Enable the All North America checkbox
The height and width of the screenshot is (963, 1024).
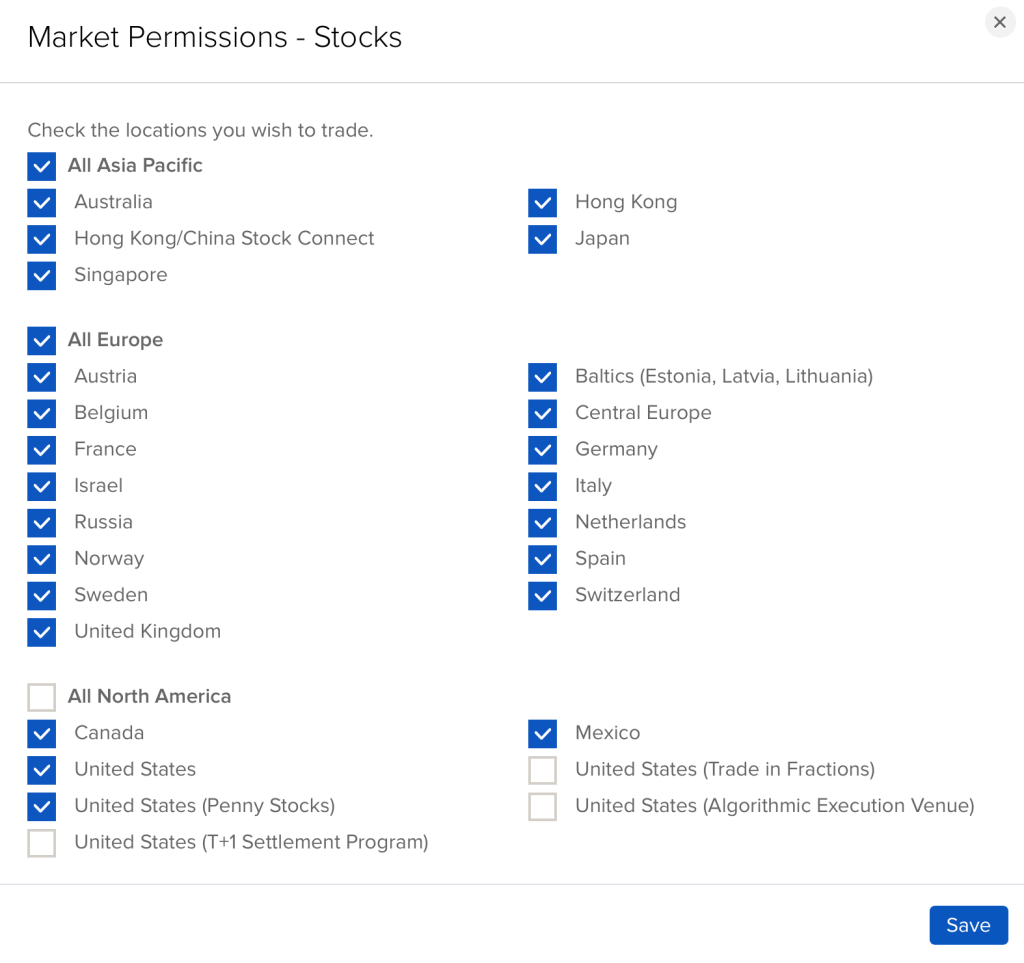42,697
